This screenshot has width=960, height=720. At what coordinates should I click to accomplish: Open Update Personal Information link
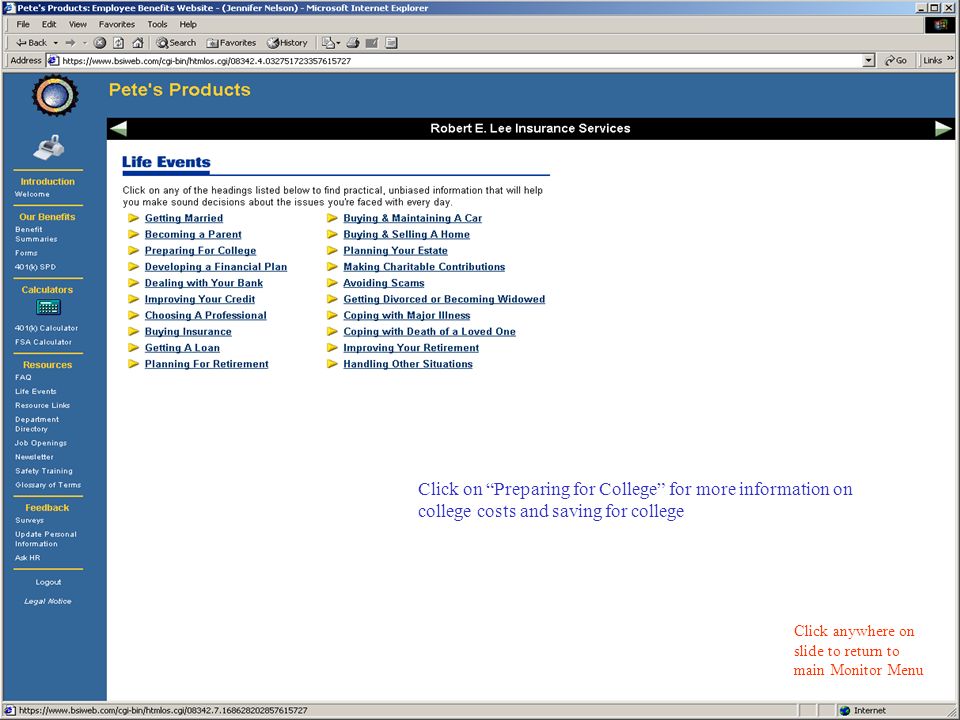coord(45,539)
